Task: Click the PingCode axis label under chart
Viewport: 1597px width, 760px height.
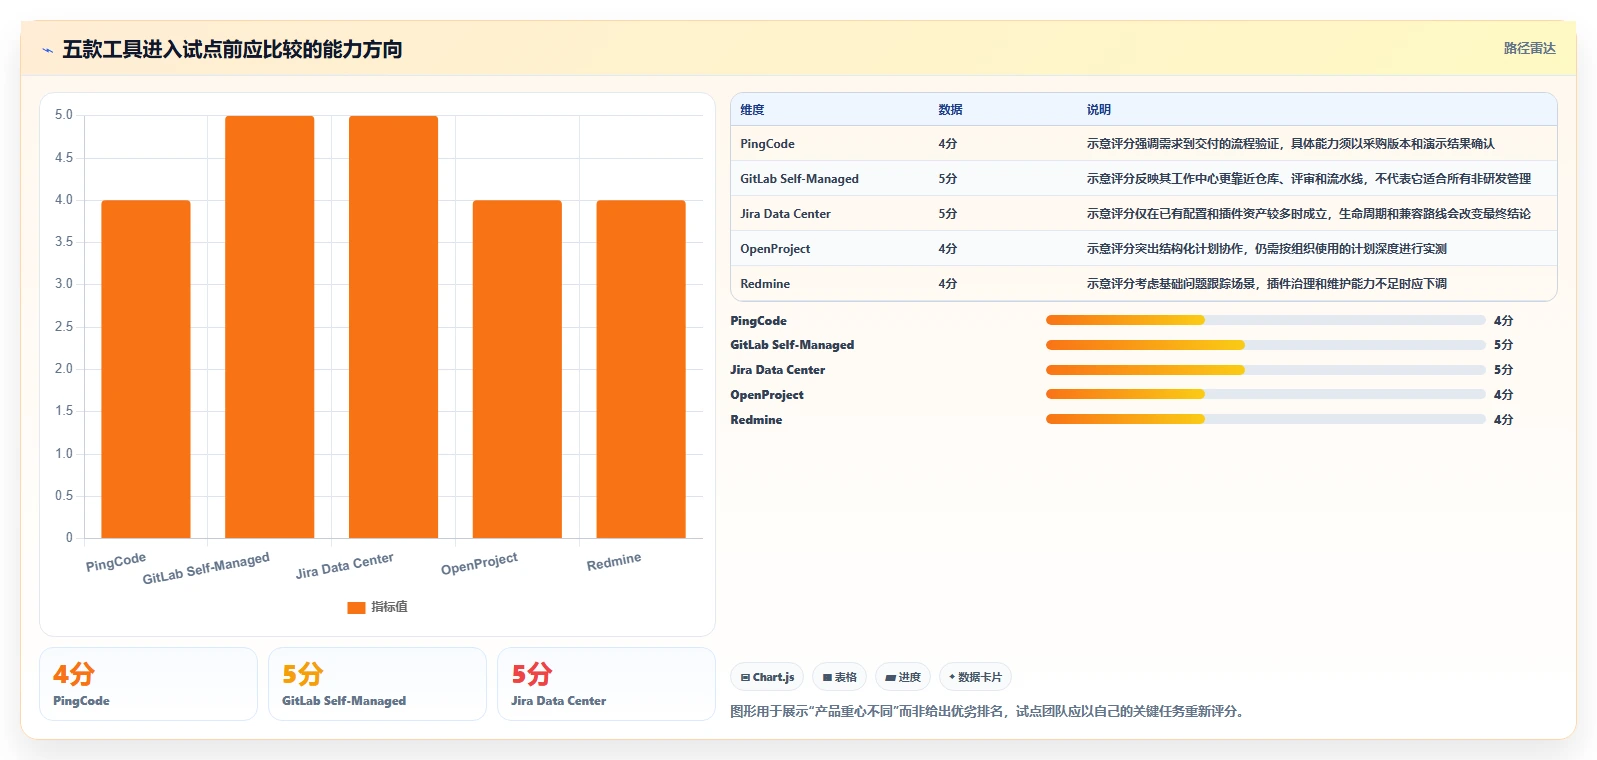Action: coord(116,562)
